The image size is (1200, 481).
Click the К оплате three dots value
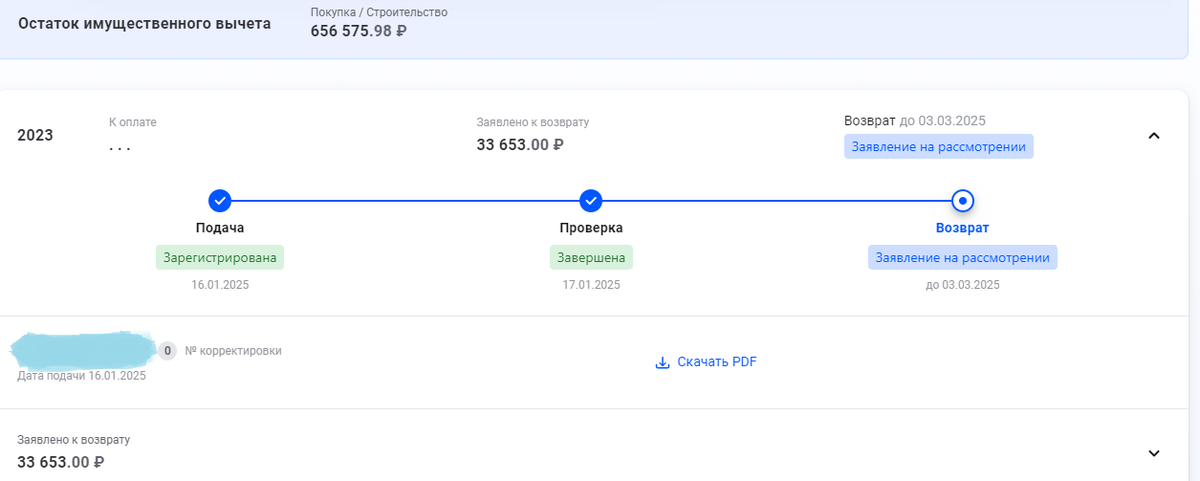(x=120, y=147)
